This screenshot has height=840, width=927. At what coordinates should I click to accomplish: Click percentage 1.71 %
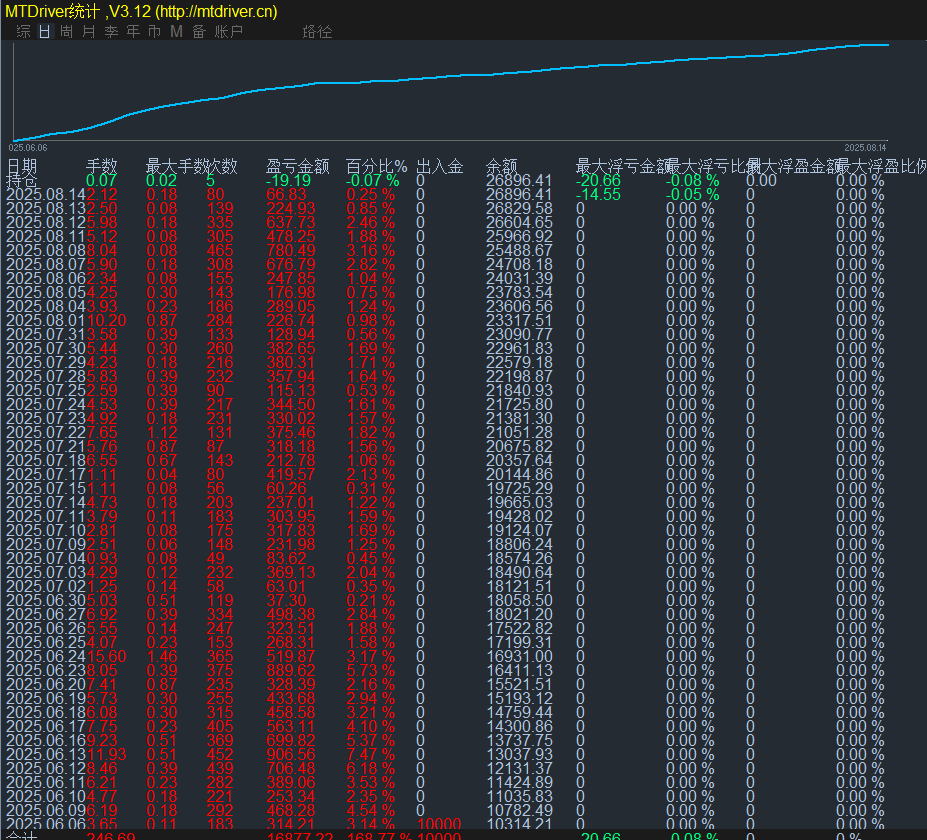[x=371, y=362]
